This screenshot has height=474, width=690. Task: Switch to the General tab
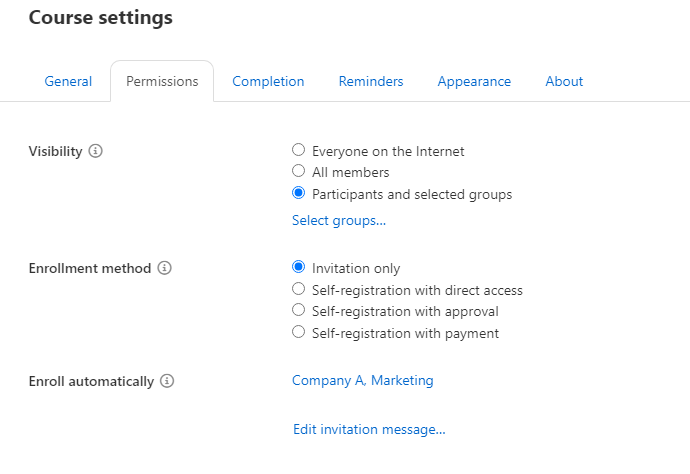click(x=68, y=82)
